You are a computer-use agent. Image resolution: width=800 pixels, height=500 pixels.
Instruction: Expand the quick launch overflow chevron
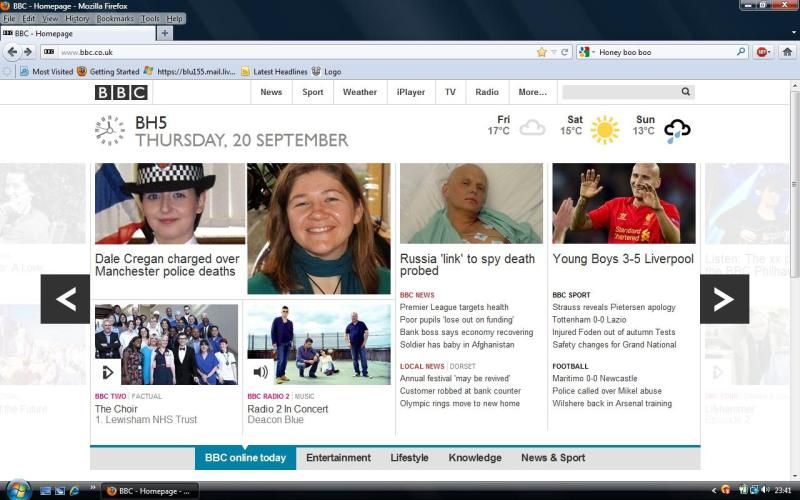[x=92, y=487]
